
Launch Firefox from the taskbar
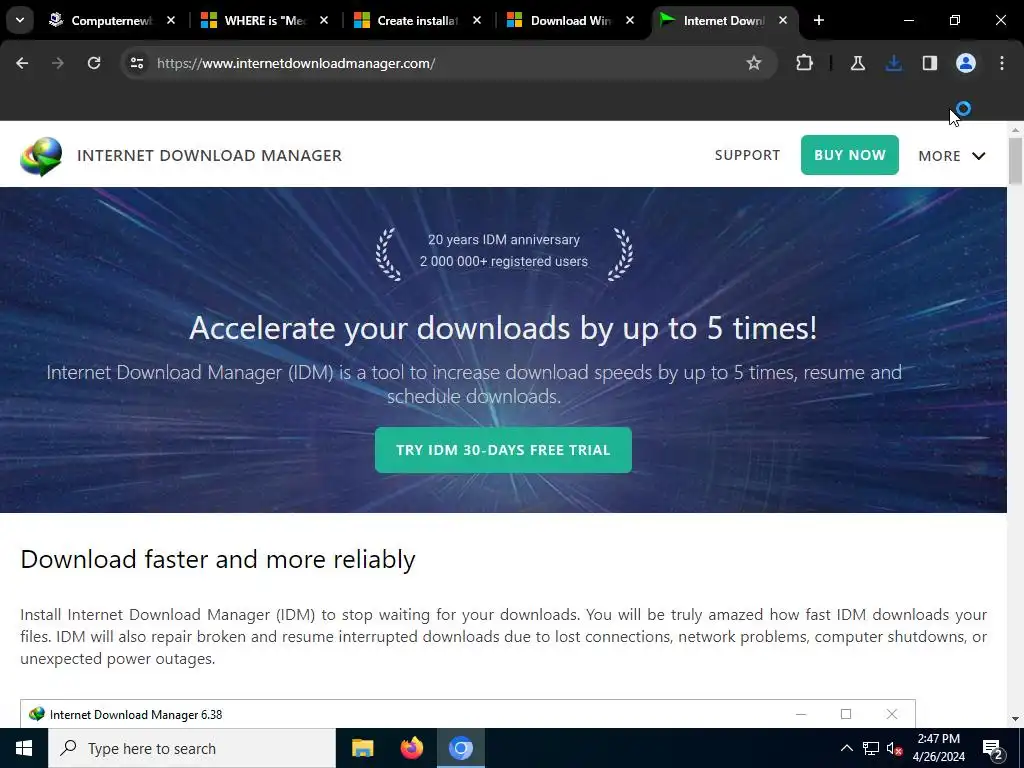pos(411,748)
